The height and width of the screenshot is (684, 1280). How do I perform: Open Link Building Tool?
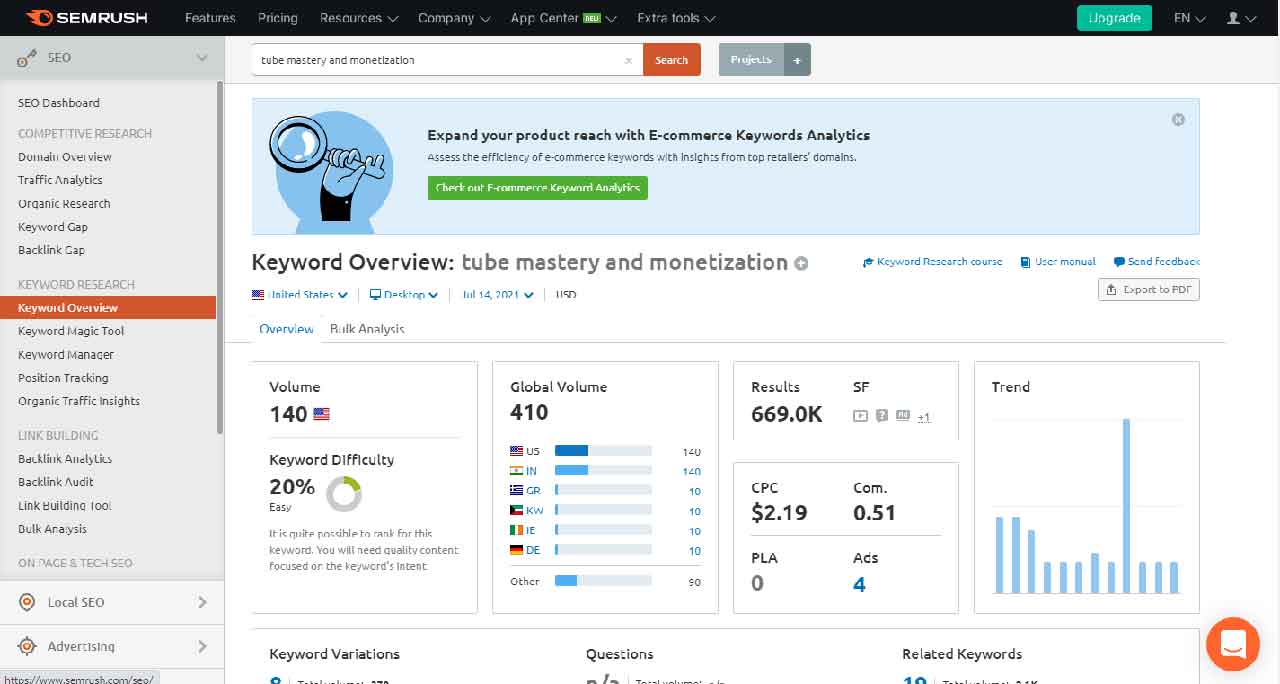pyautogui.click(x=65, y=506)
